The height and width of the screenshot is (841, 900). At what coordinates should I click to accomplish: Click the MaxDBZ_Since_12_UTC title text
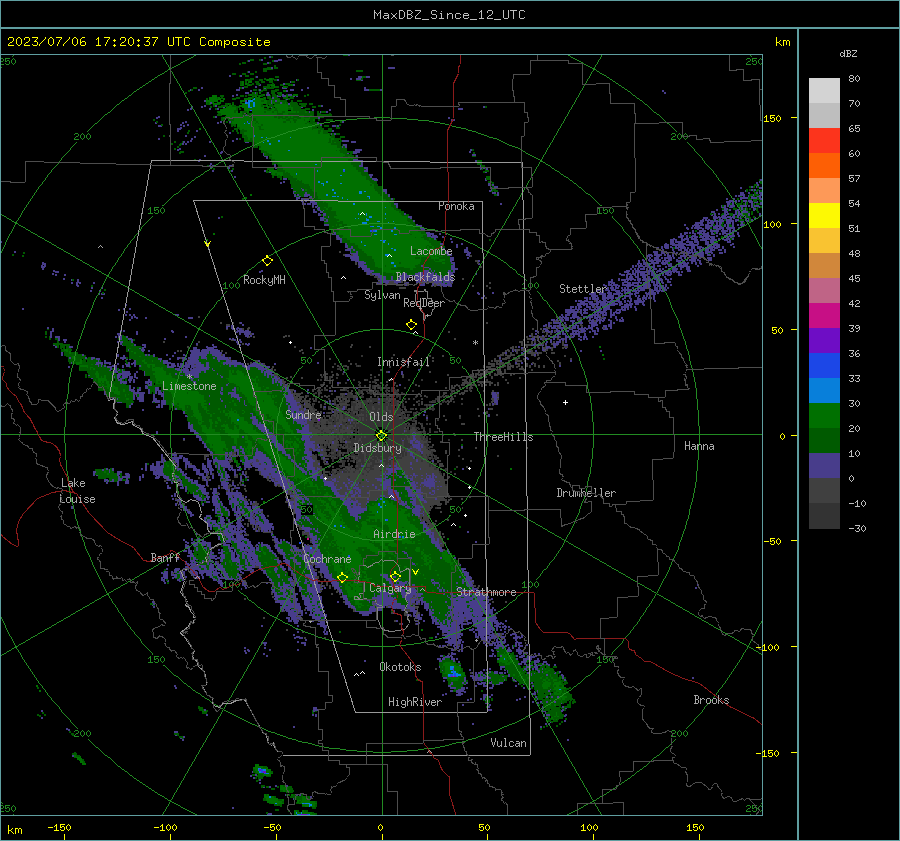(449, 15)
